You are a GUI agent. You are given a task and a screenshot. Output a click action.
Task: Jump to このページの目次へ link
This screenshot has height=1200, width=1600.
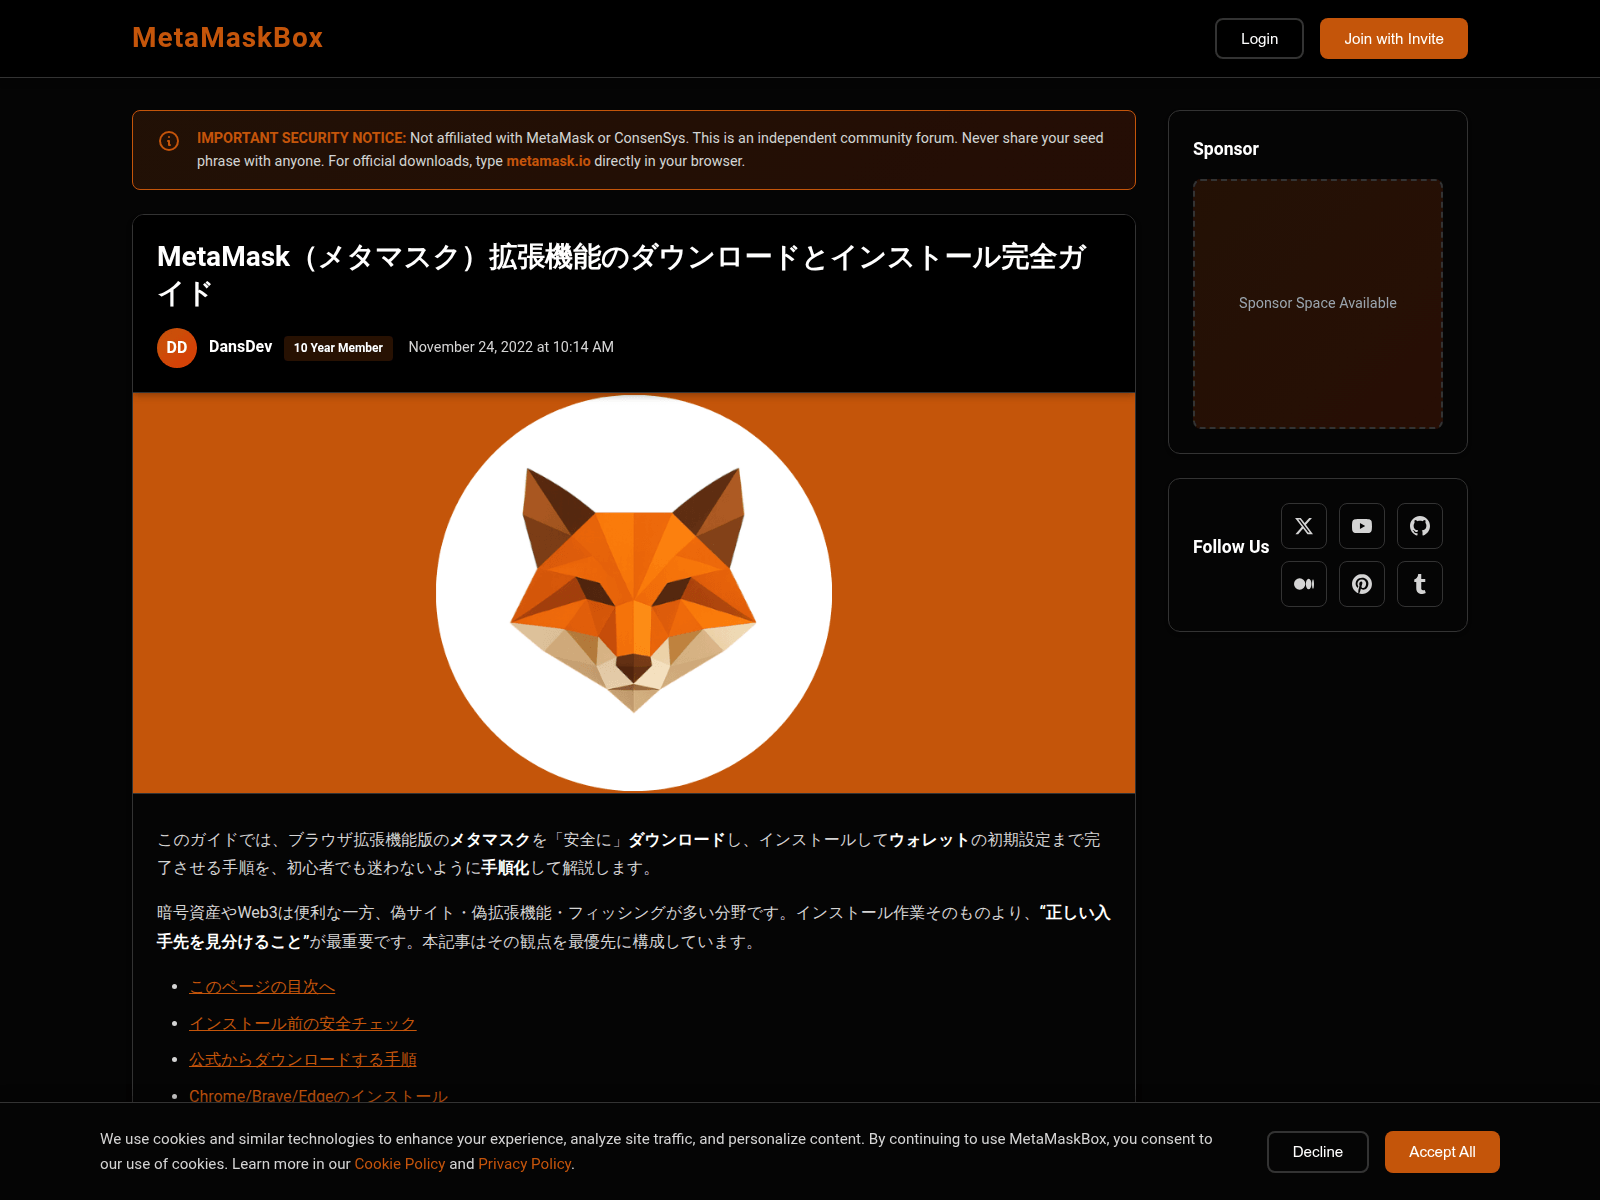[x=262, y=987]
